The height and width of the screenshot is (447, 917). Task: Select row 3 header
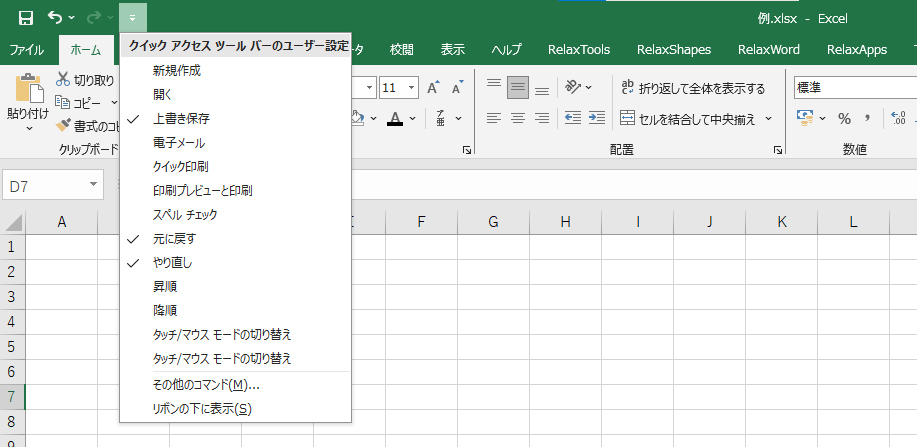tap(12, 297)
